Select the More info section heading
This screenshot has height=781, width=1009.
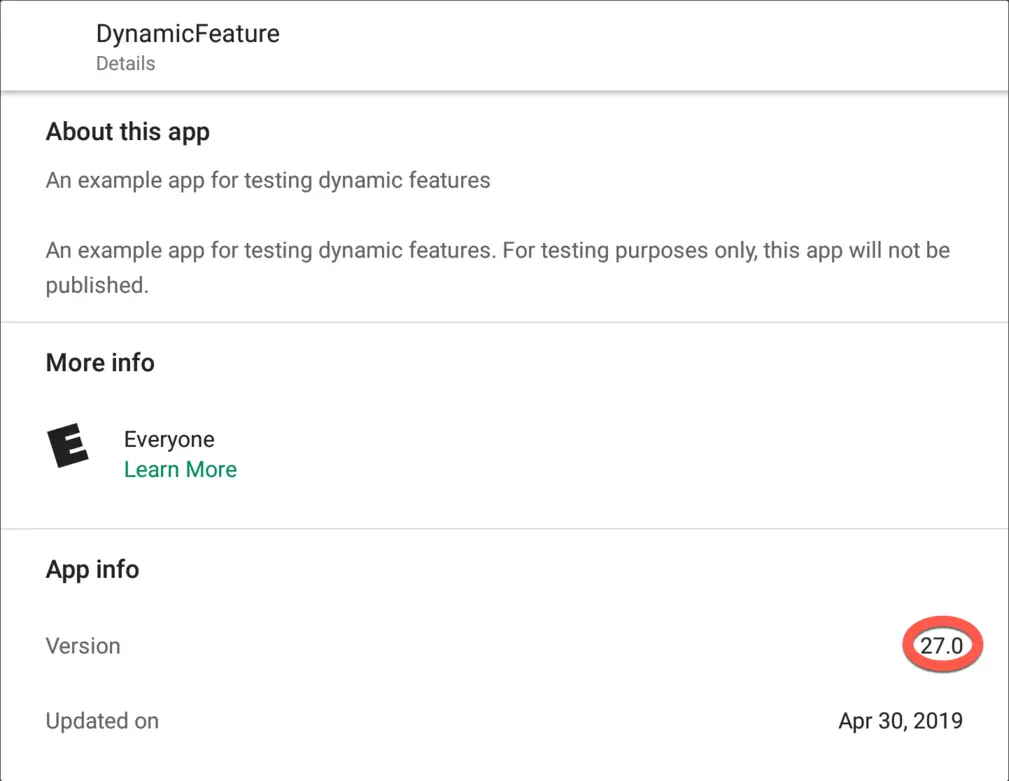coord(100,362)
